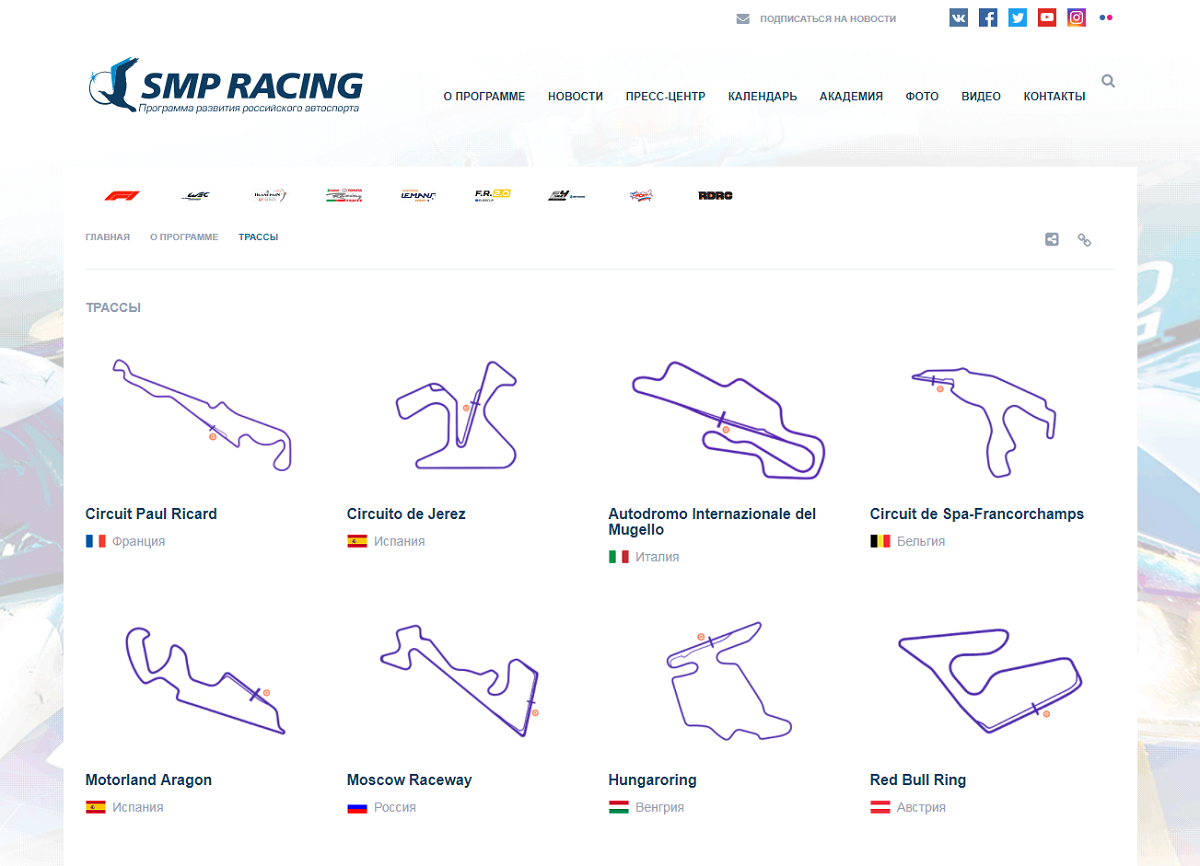Open the ФОТО menu item
The height and width of the screenshot is (866, 1200).
[922, 96]
